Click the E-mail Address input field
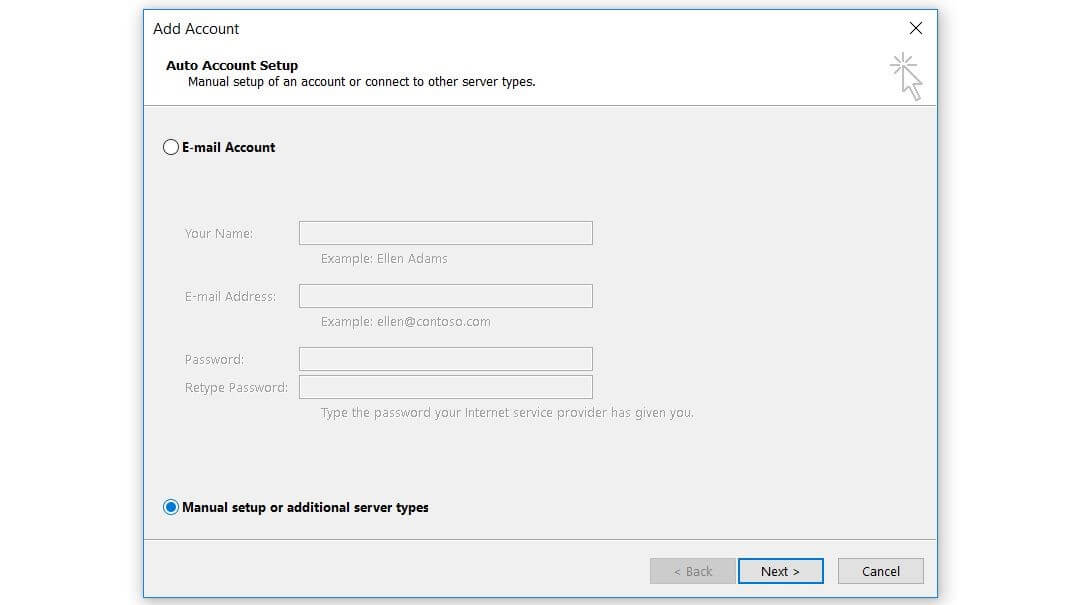 point(445,296)
